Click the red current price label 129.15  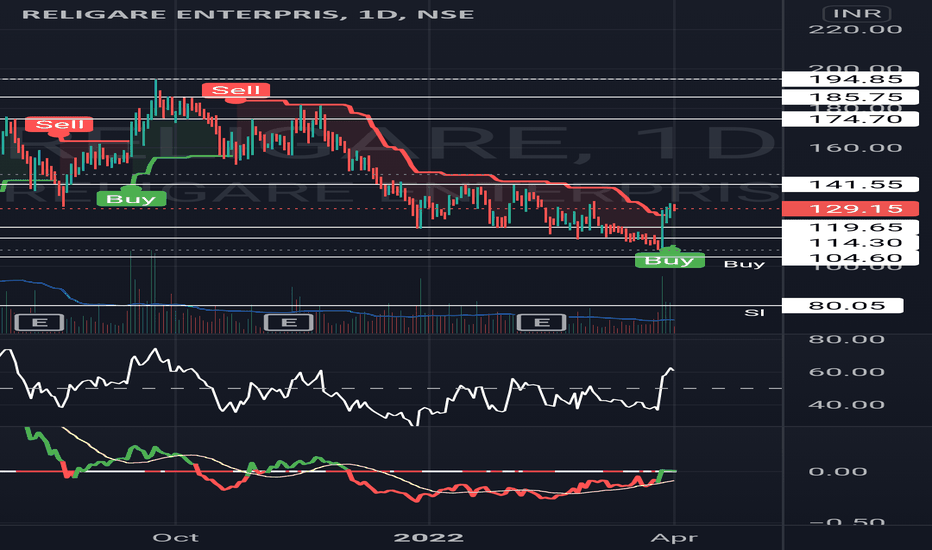[850, 209]
